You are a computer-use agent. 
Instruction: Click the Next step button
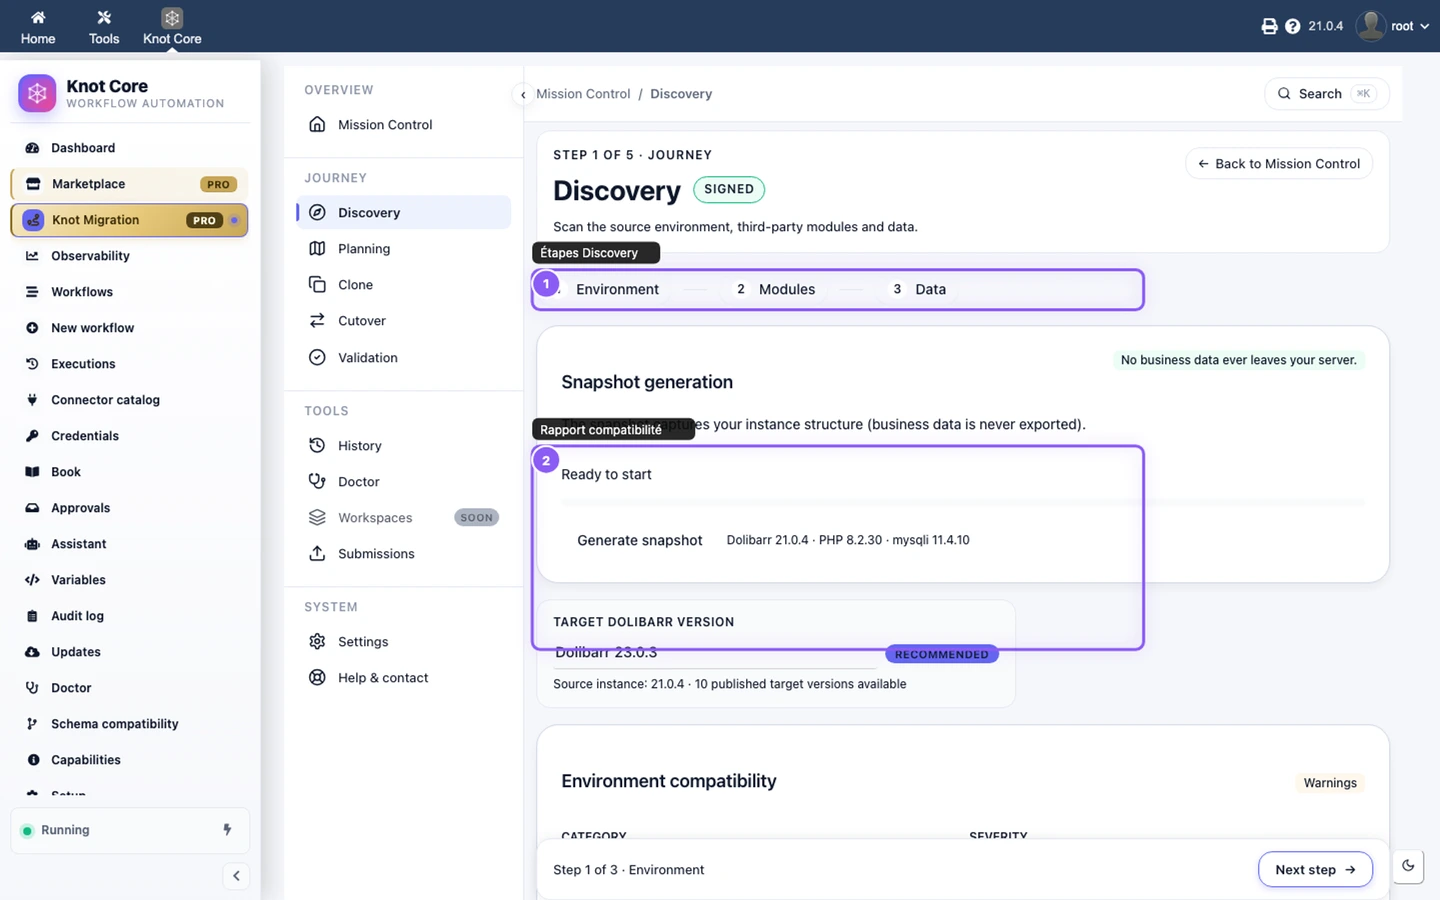point(1315,870)
